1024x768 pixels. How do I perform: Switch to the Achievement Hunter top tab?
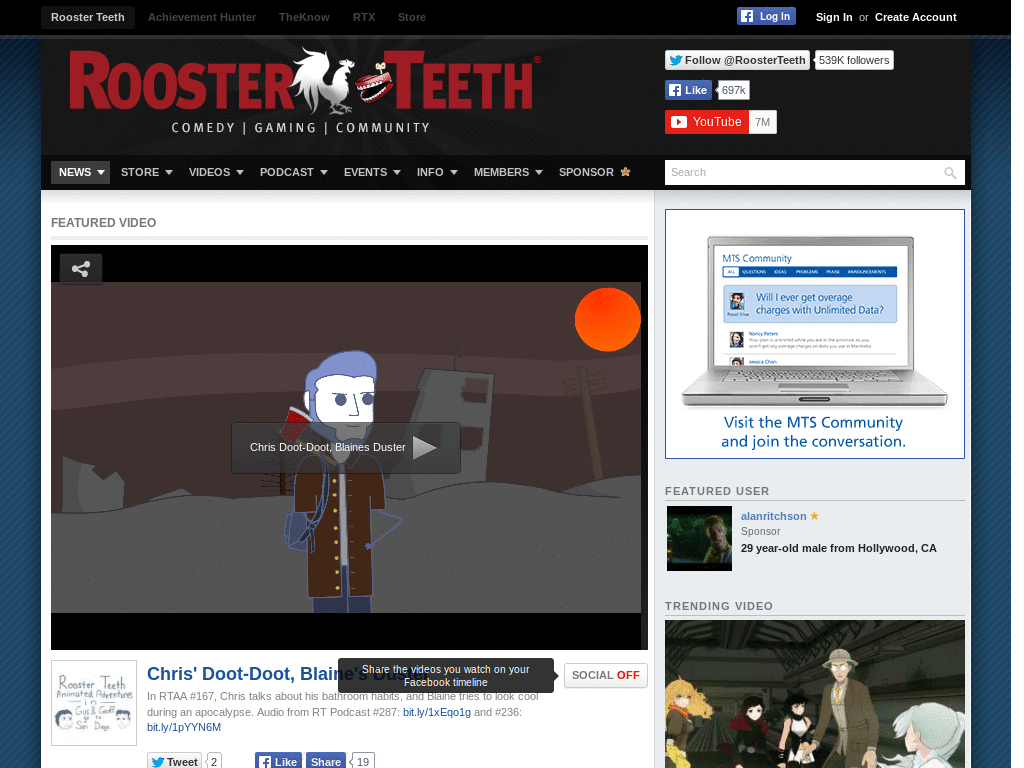[202, 17]
